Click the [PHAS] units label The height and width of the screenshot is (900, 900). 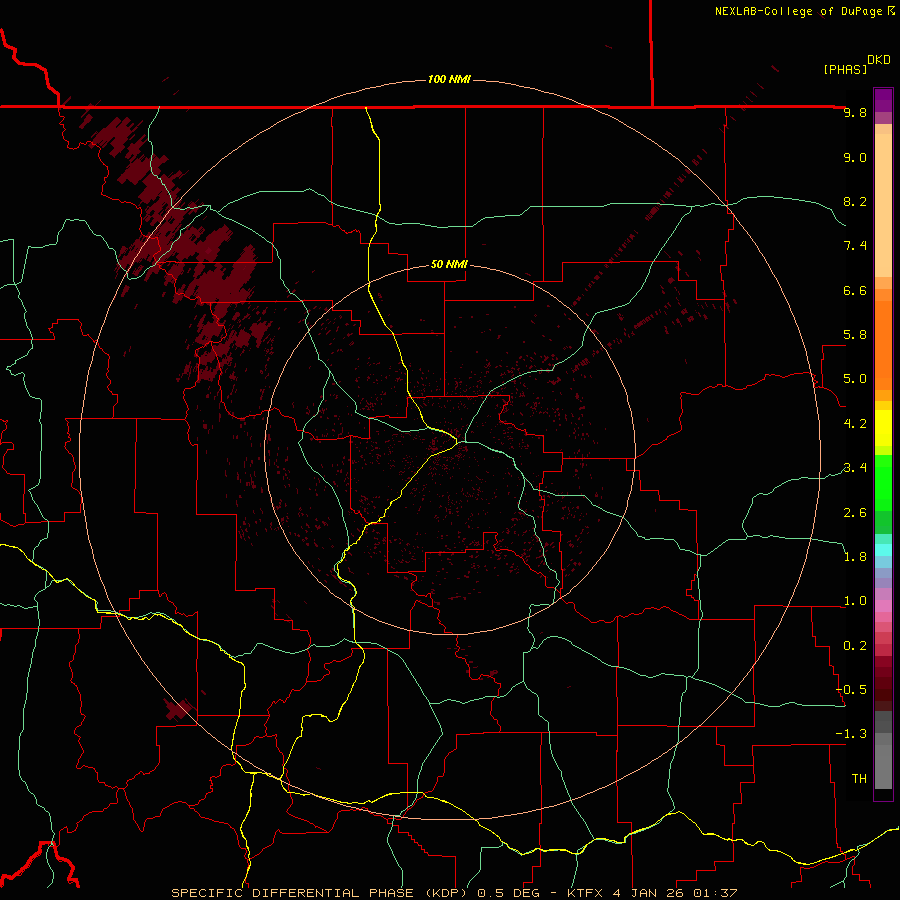(x=845, y=69)
